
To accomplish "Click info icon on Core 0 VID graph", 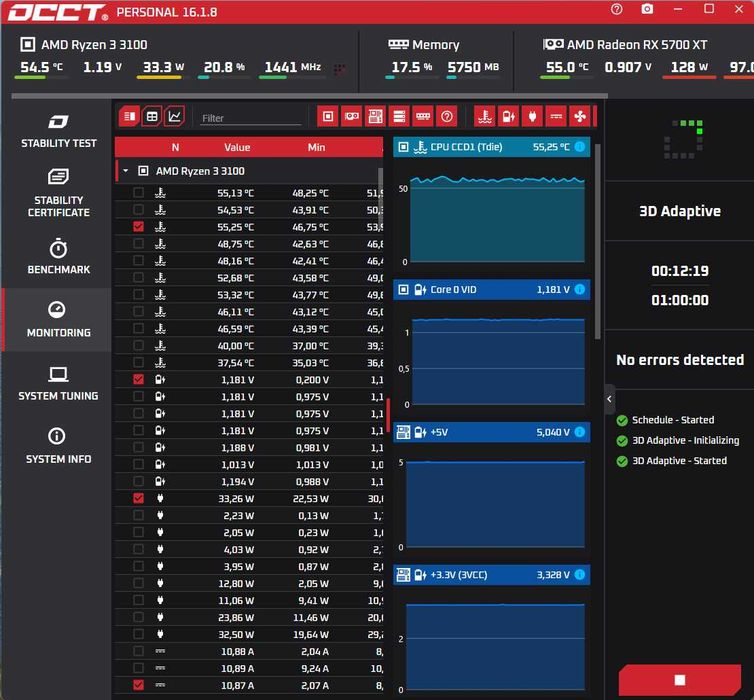I will pyautogui.click(x=580, y=289).
